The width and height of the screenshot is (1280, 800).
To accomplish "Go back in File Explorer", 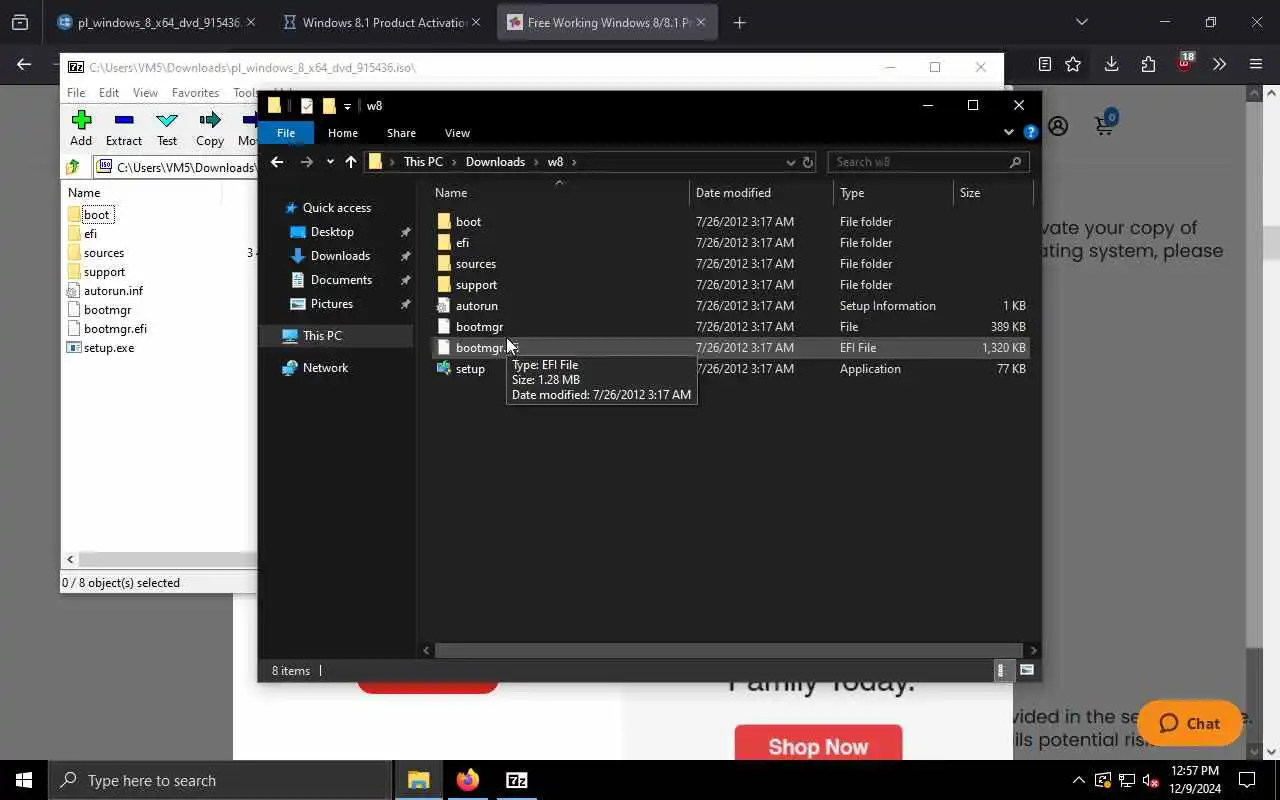I will coord(277,162).
